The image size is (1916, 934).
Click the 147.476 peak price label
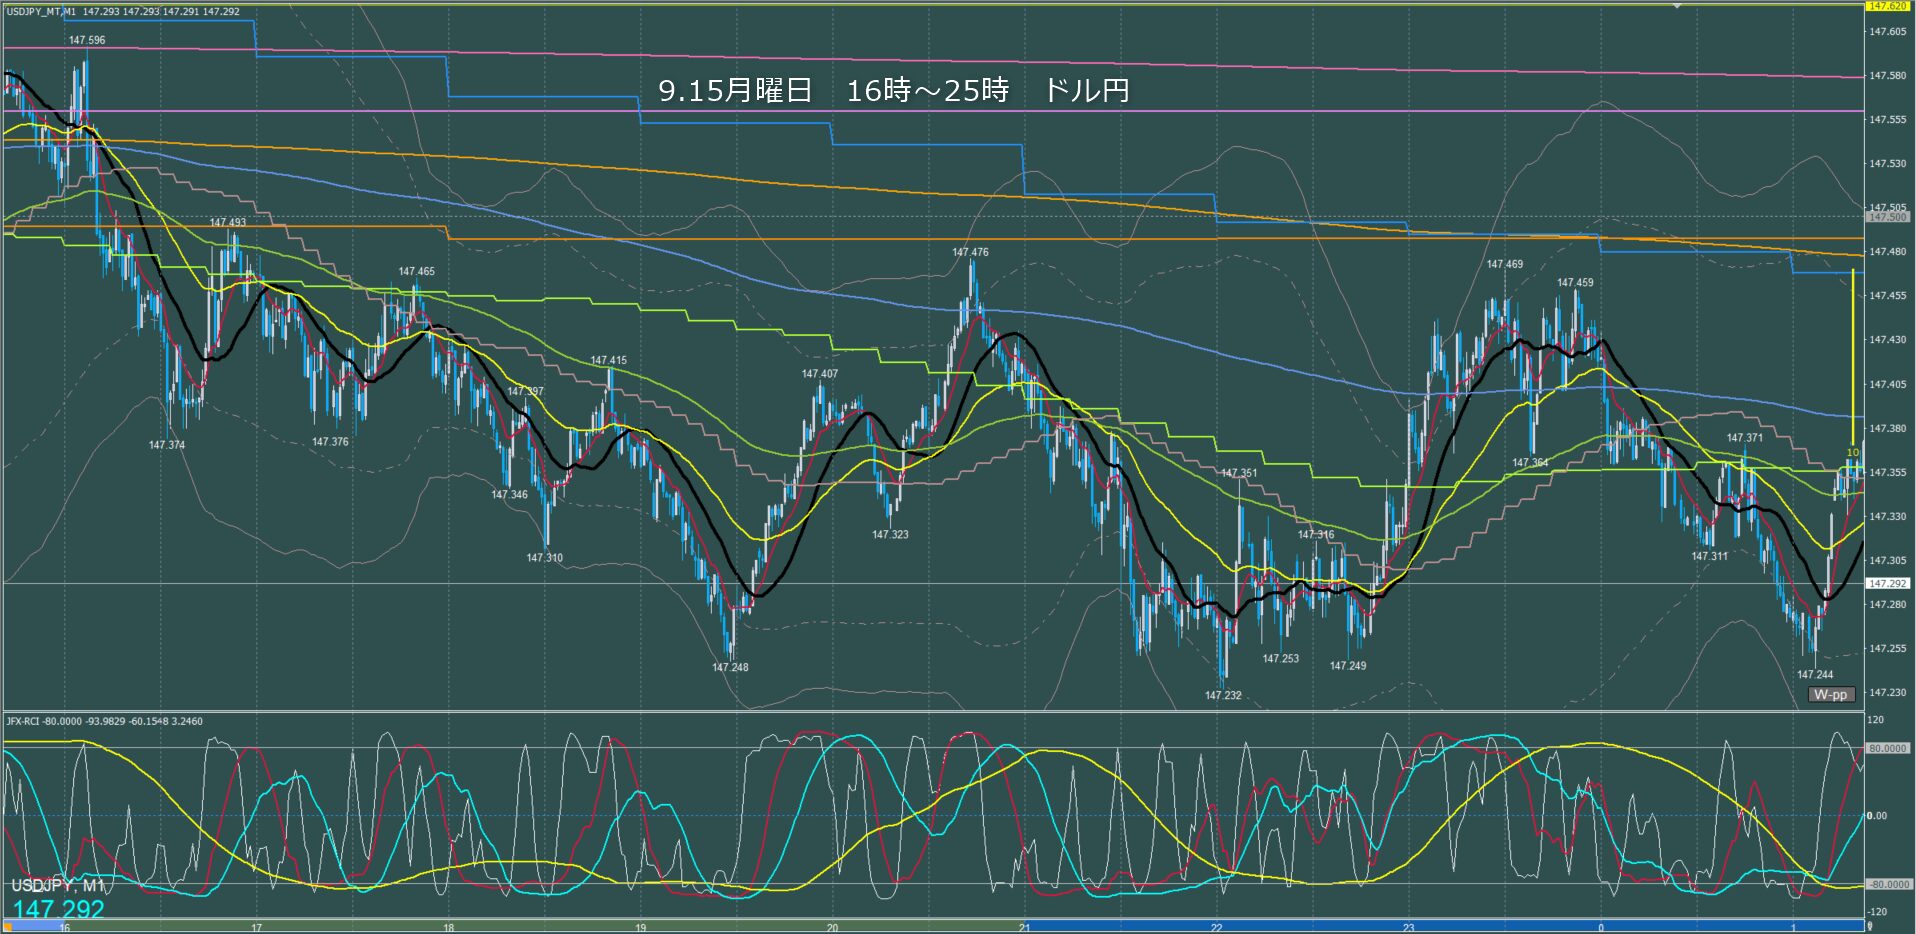click(970, 252)
